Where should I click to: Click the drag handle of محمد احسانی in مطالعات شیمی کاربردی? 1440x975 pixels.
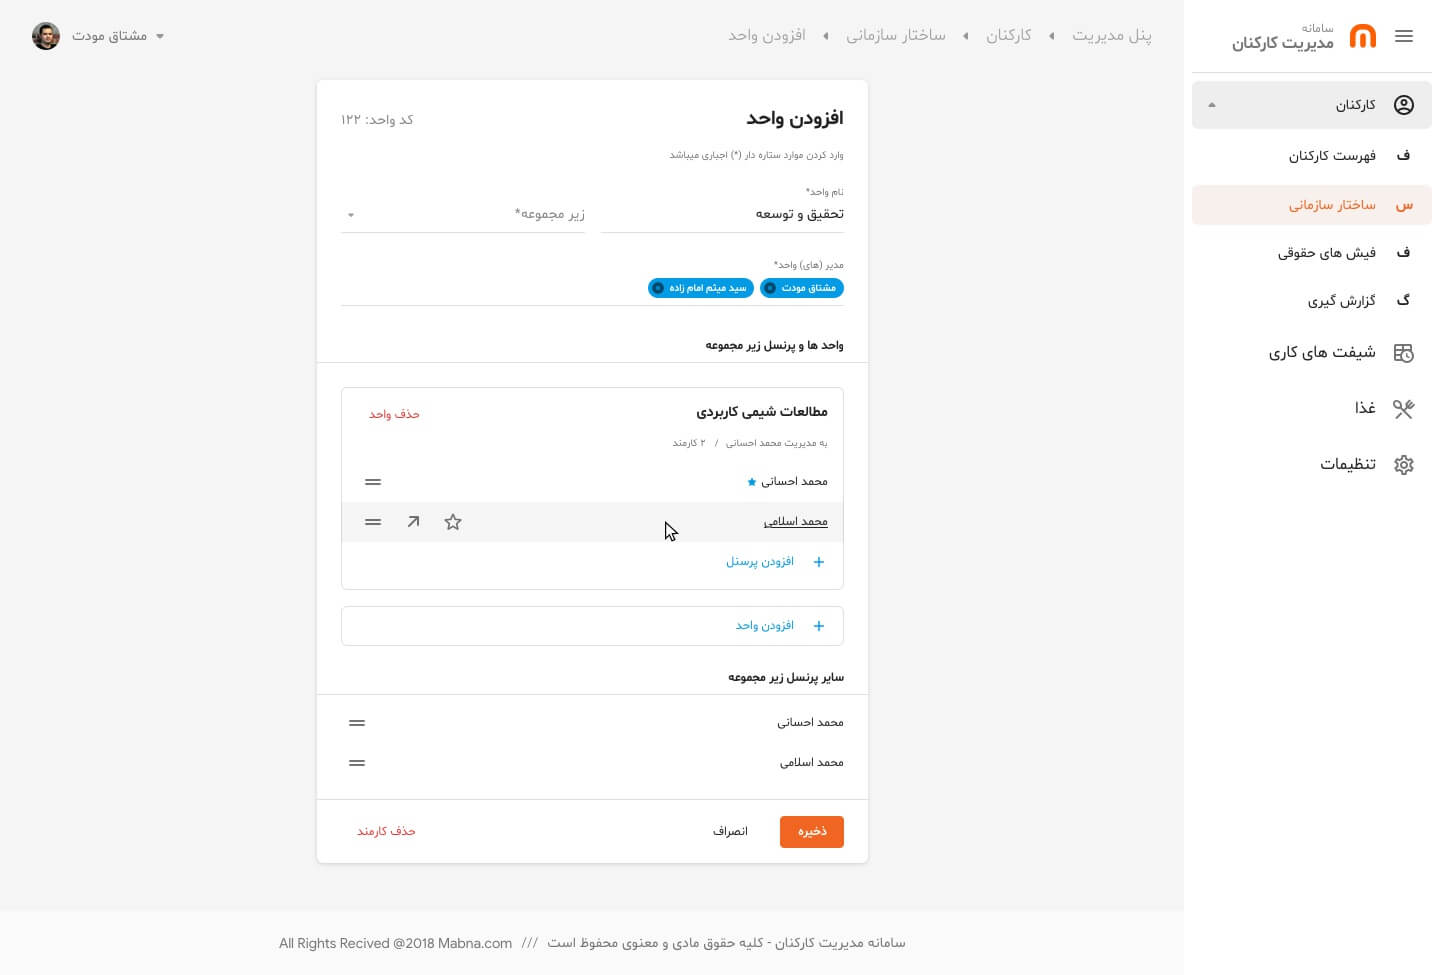pyautogui.click(x=373, y=482)
